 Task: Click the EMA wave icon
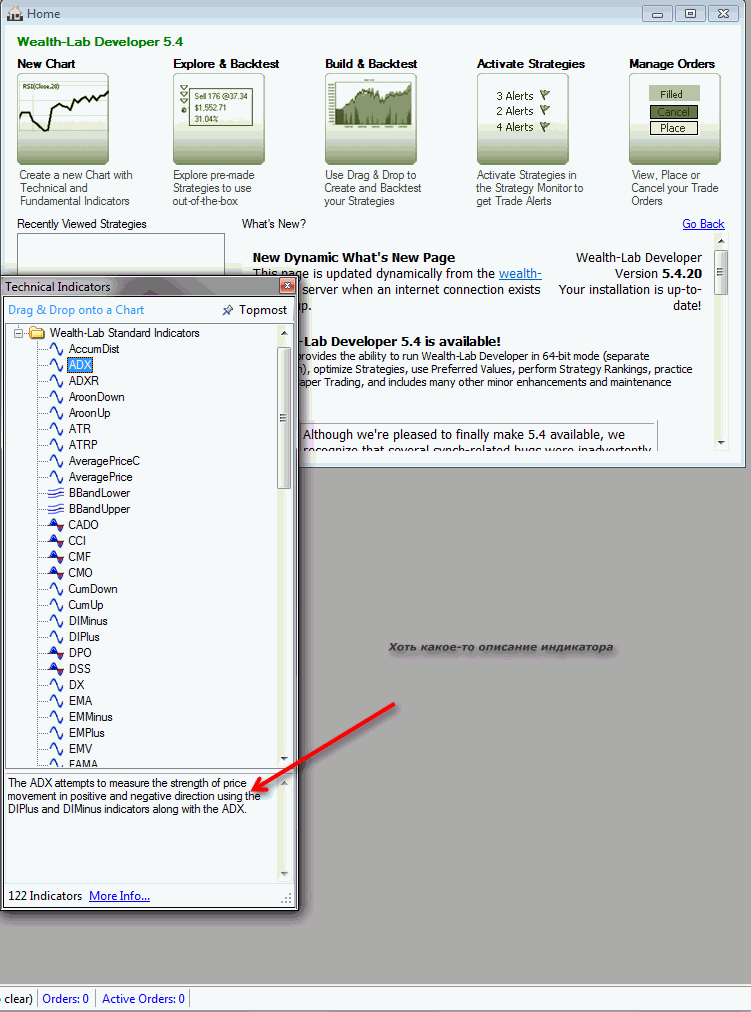pyautogui.click(x=56, y=701)
